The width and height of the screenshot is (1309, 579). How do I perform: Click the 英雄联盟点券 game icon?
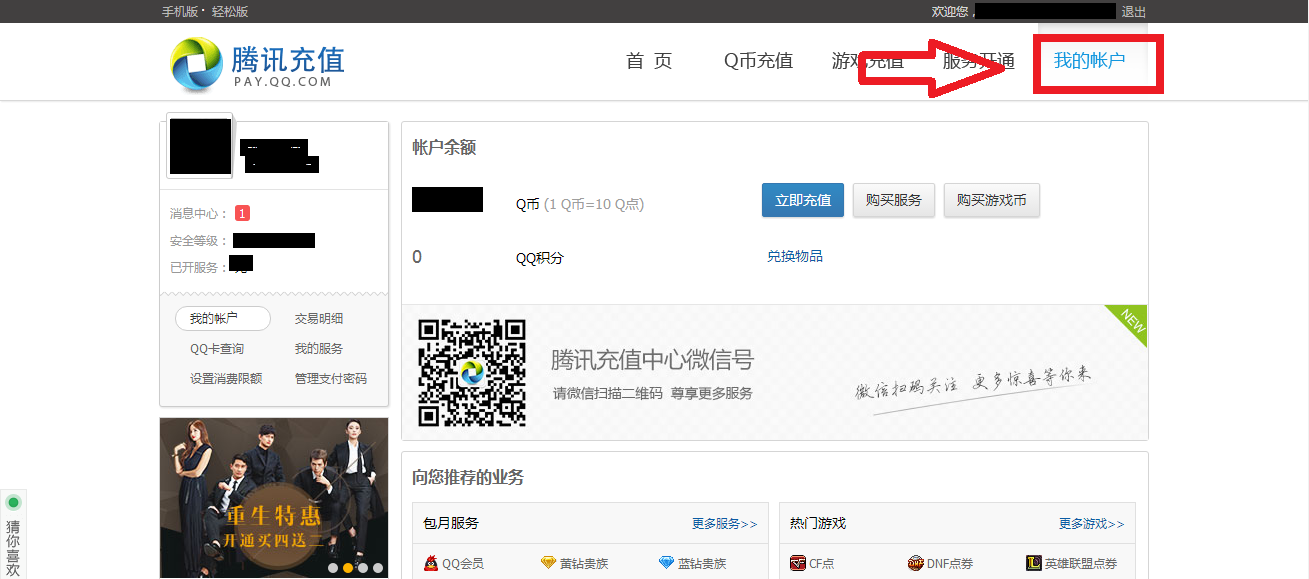1034,564
